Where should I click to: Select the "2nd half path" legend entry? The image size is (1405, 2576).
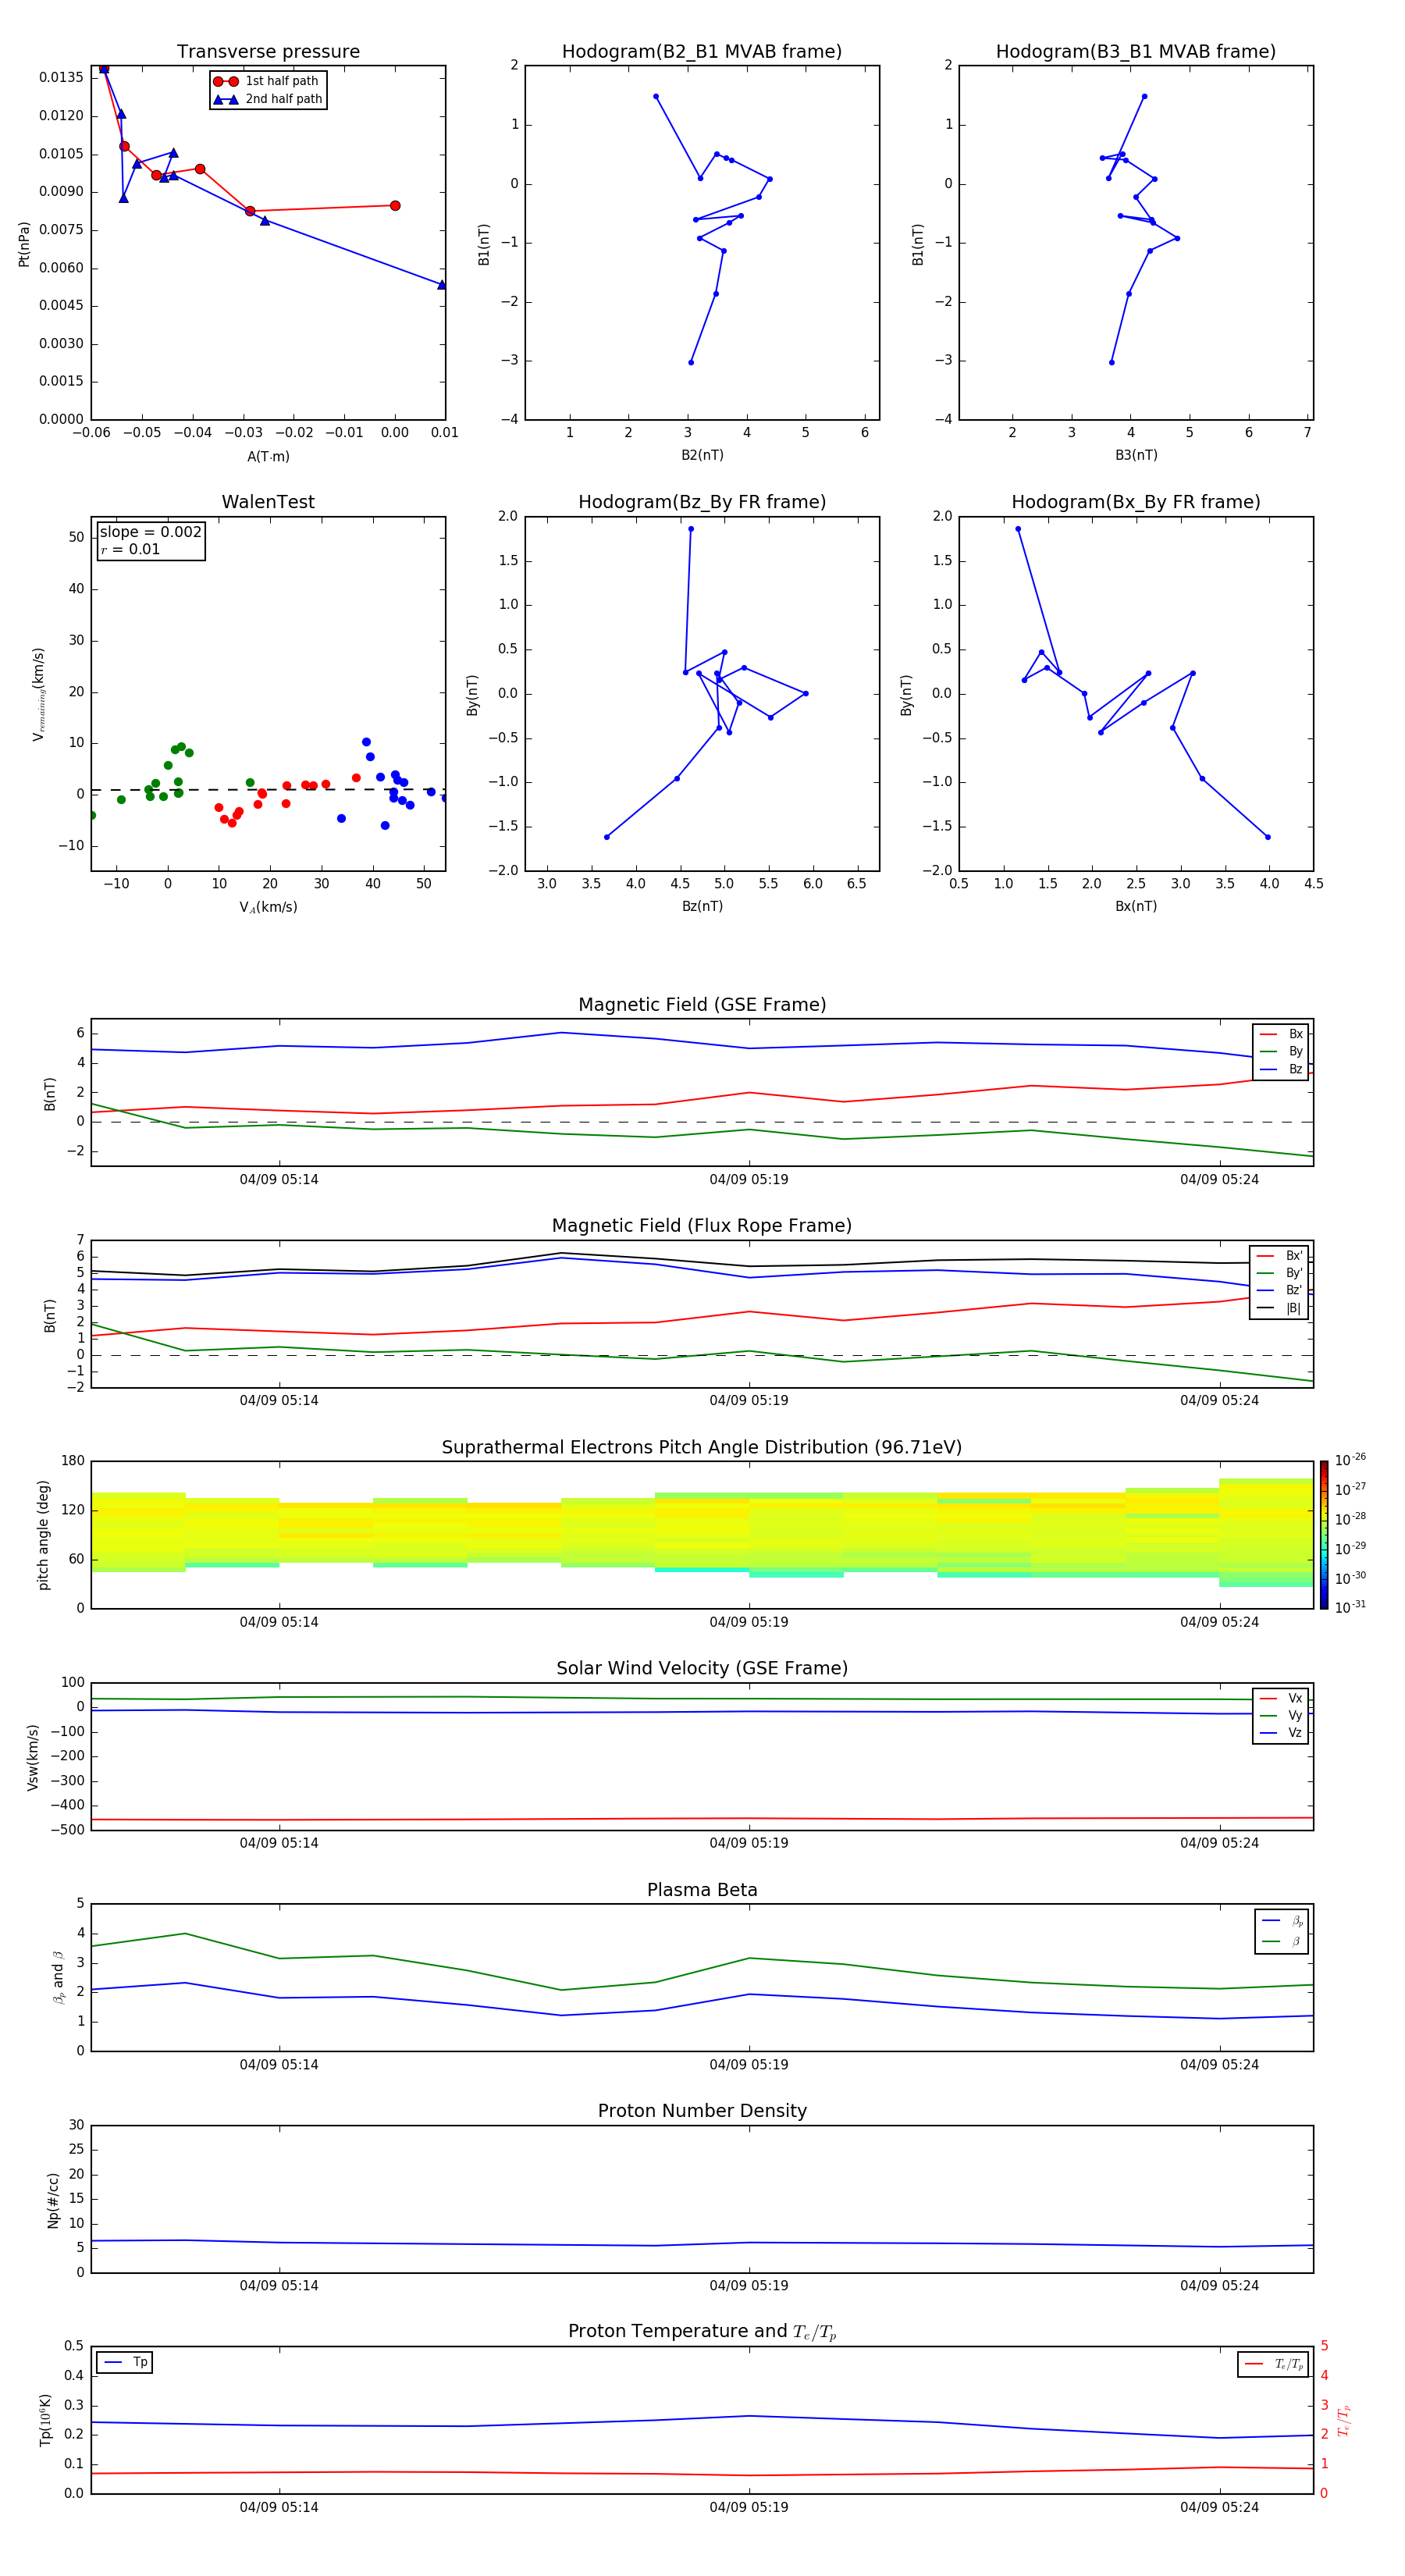[x=268, y=99]
